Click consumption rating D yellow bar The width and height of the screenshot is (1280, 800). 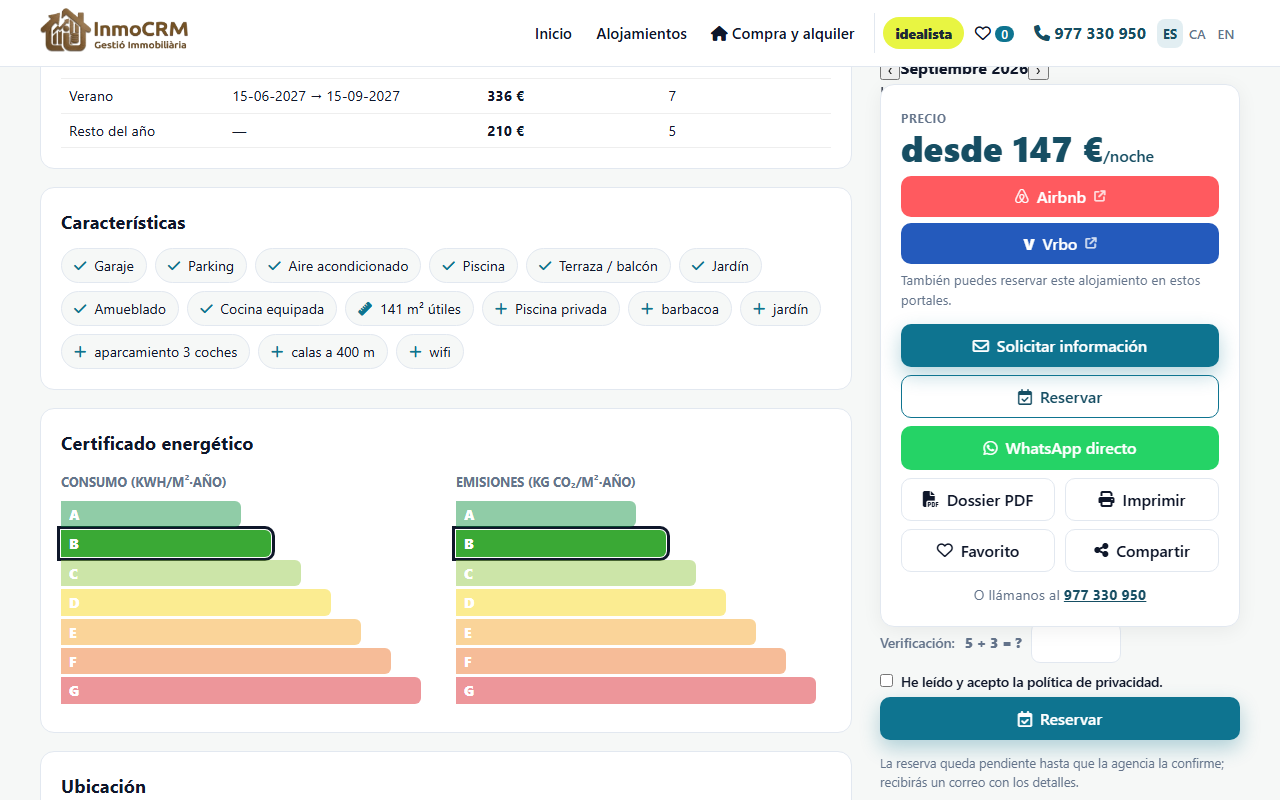pyautogui.click(x=196, y=603)
